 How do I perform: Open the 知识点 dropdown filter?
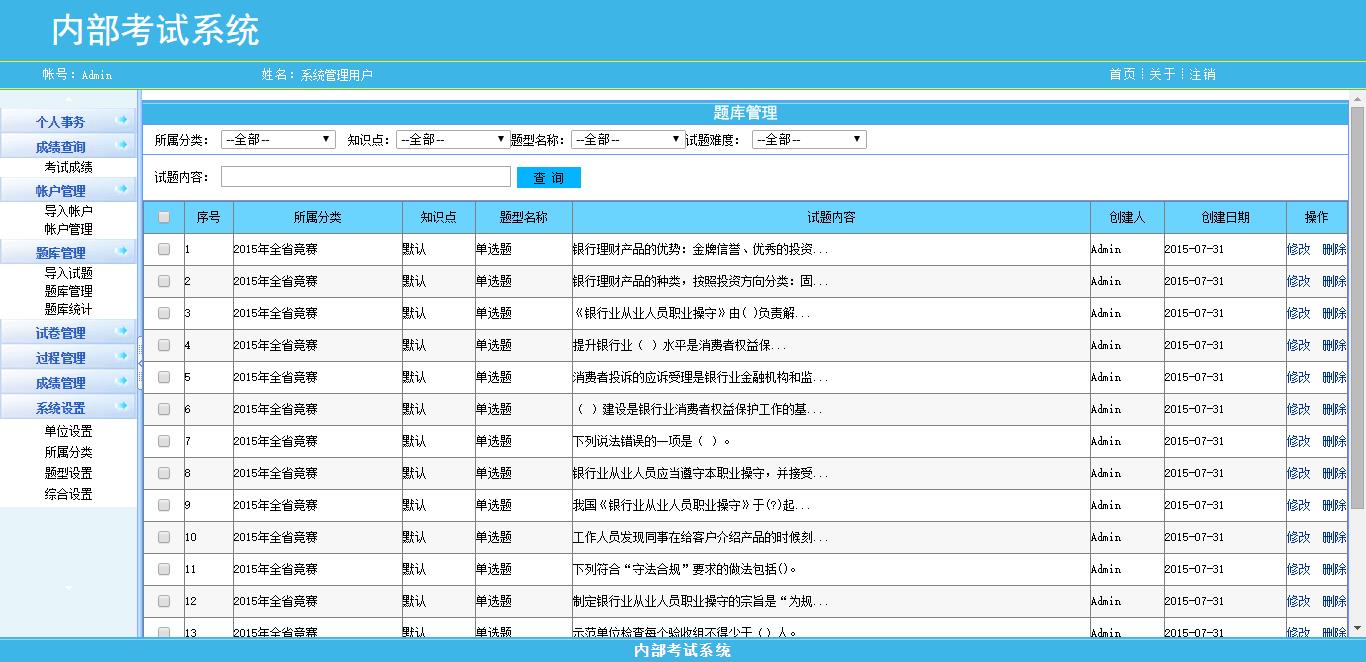pos(453,140)
